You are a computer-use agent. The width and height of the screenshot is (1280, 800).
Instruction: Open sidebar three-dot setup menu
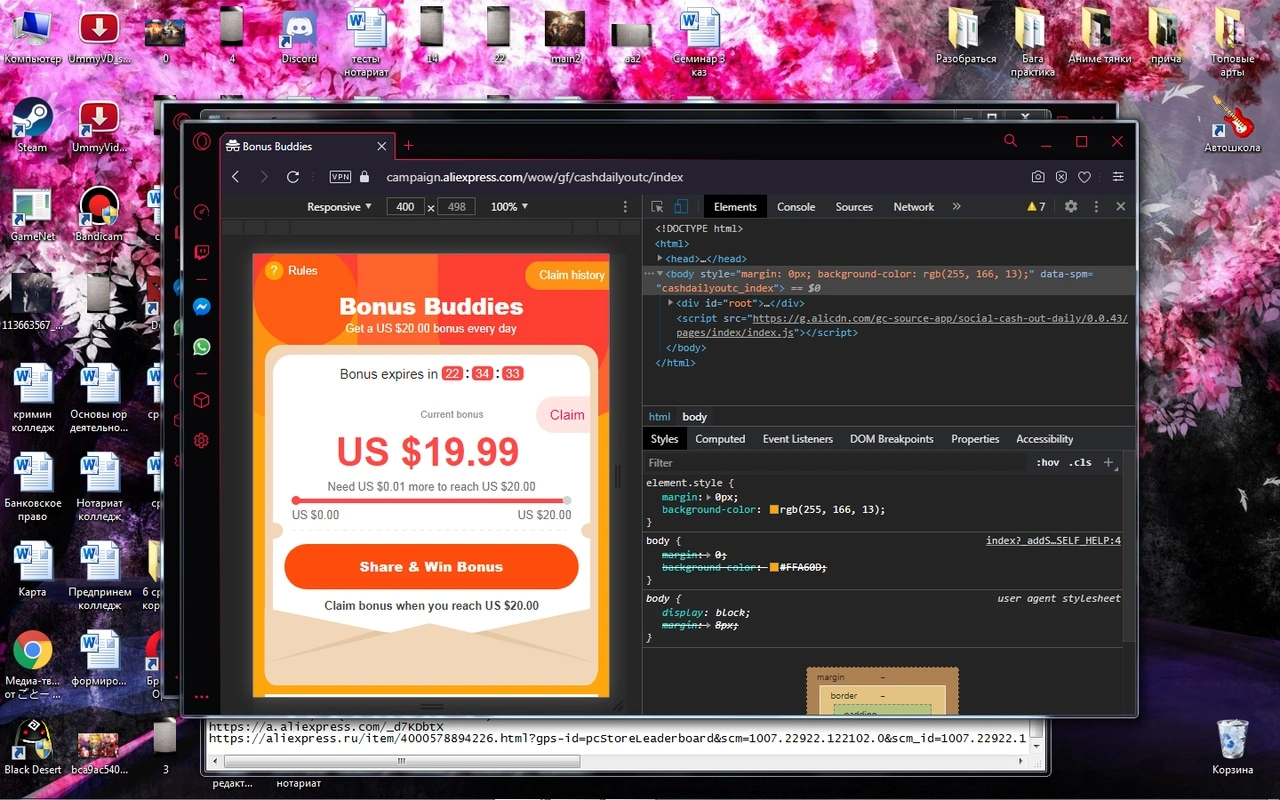click(201, 697)
